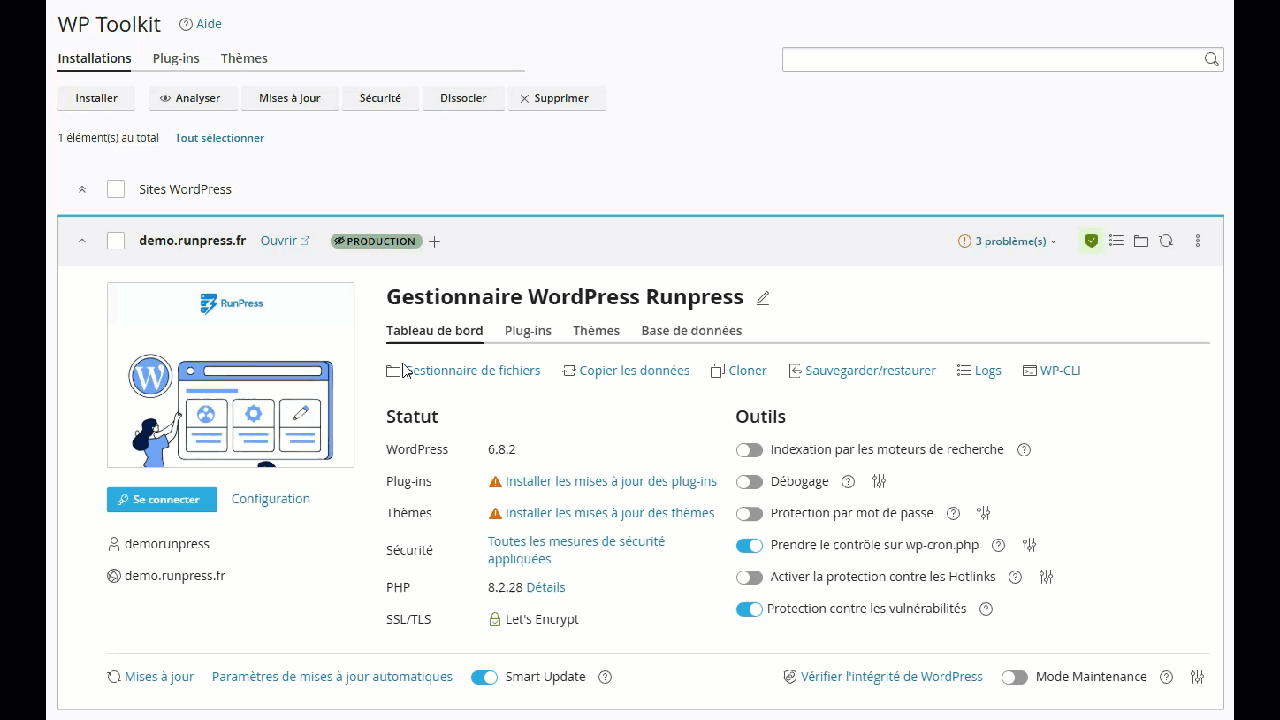Expand the 3 problème(s) dropdown
The width and height of the screenshot is (1280, 720).
pos(1007,241)
